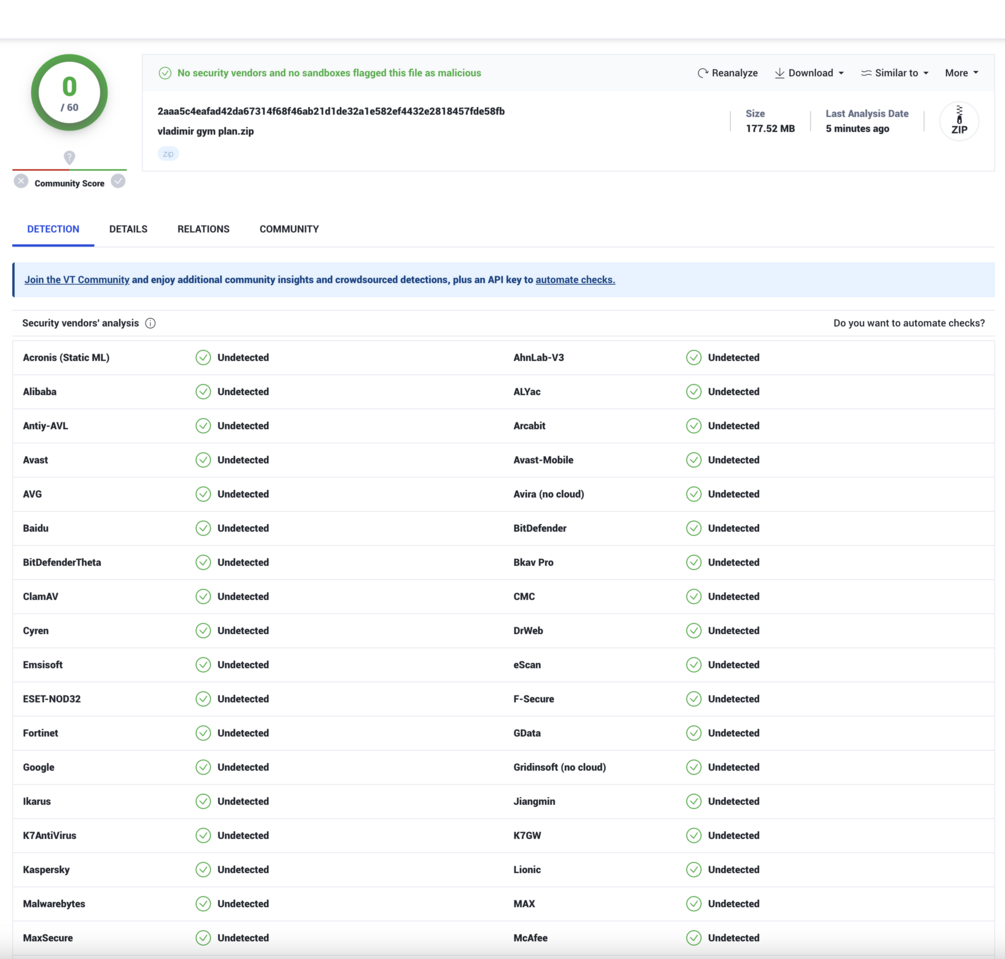
Task: Click the 5 minutes ago analysis date
Action: (x=857, y=129)
